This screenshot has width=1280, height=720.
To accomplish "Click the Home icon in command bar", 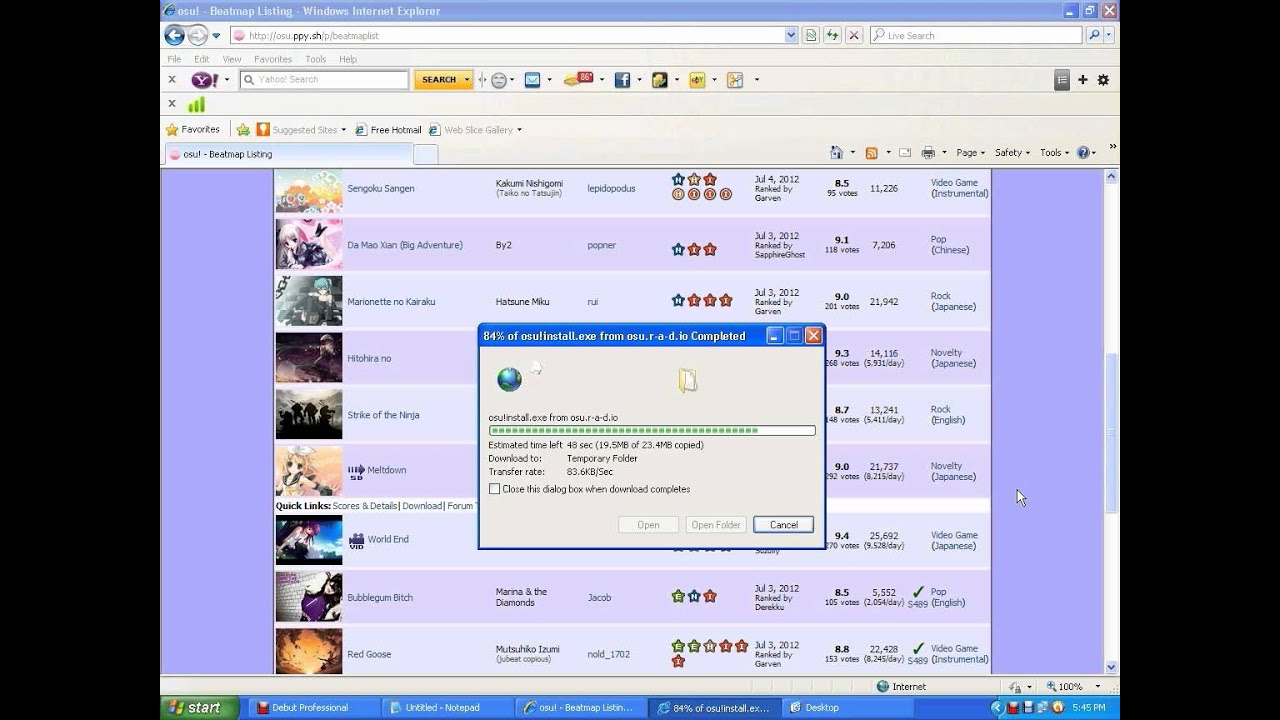I will coord(836,153).
